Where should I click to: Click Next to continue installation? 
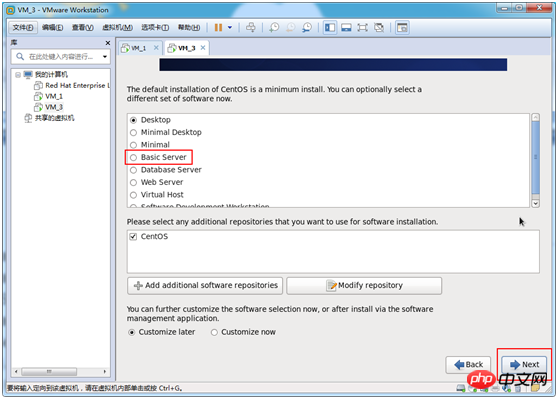(524, 364)
